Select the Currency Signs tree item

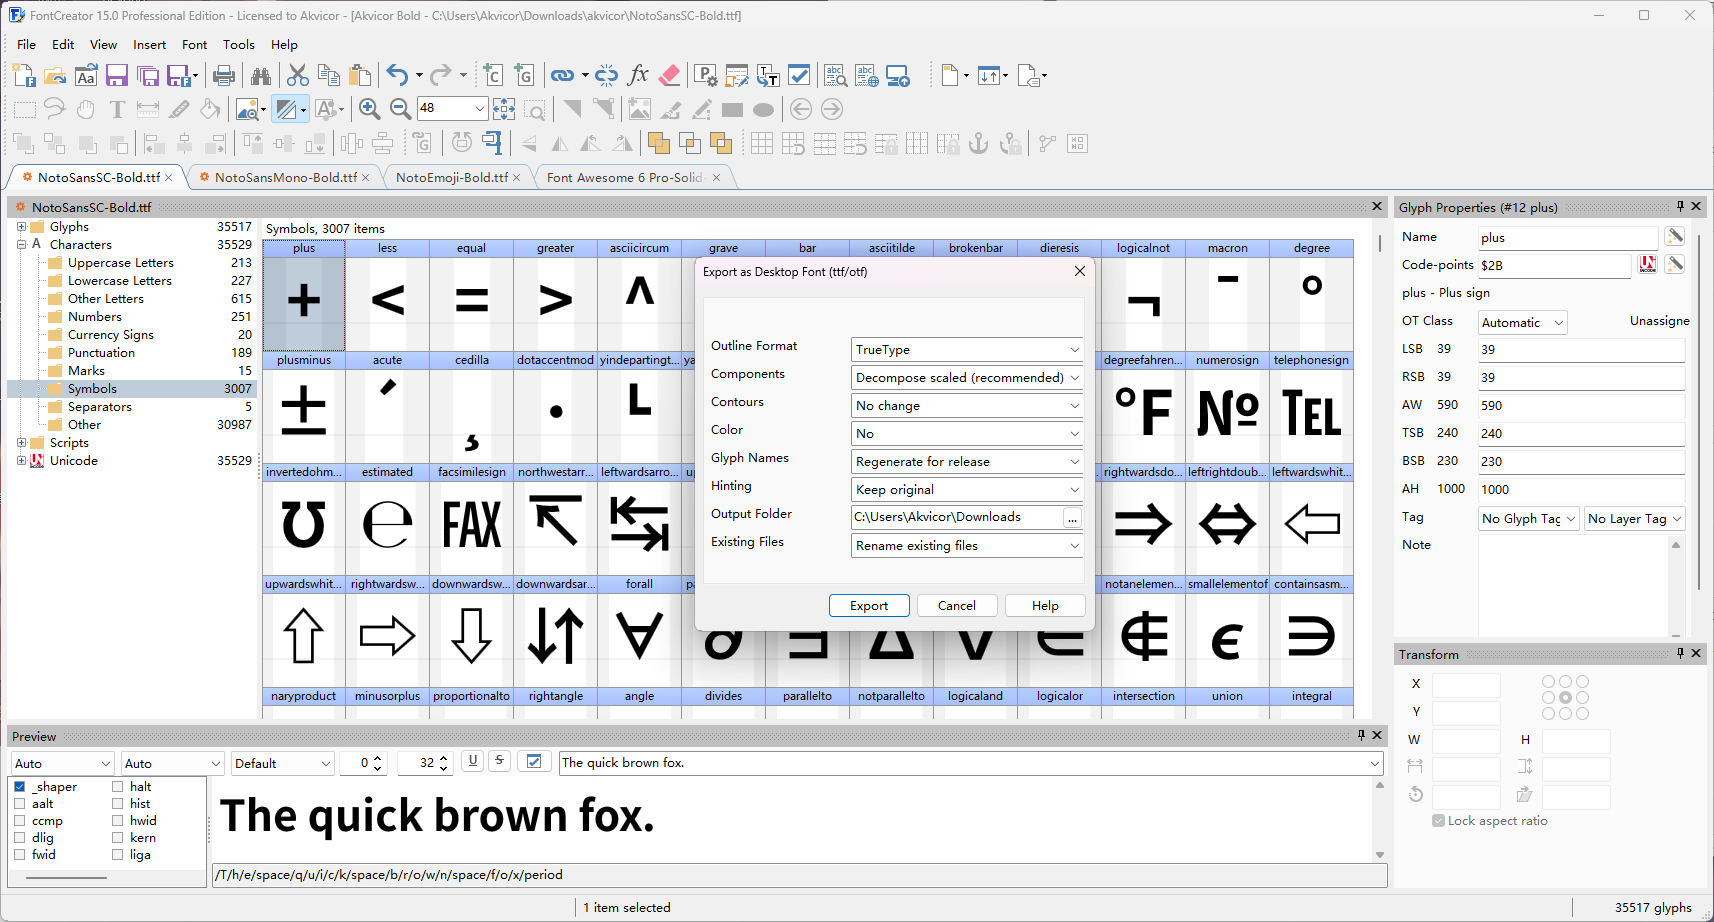click(x=110, y=335)
